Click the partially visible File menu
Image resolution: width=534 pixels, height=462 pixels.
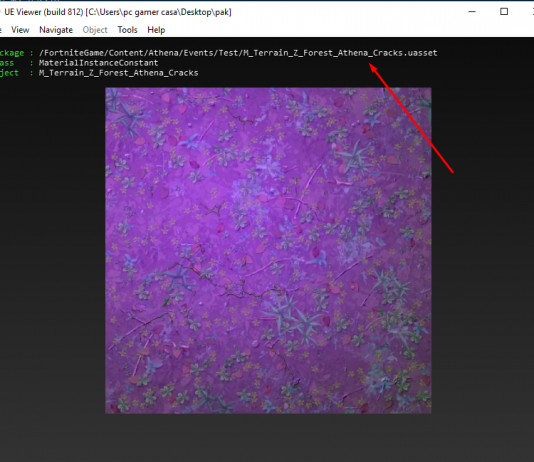(1, 30)
